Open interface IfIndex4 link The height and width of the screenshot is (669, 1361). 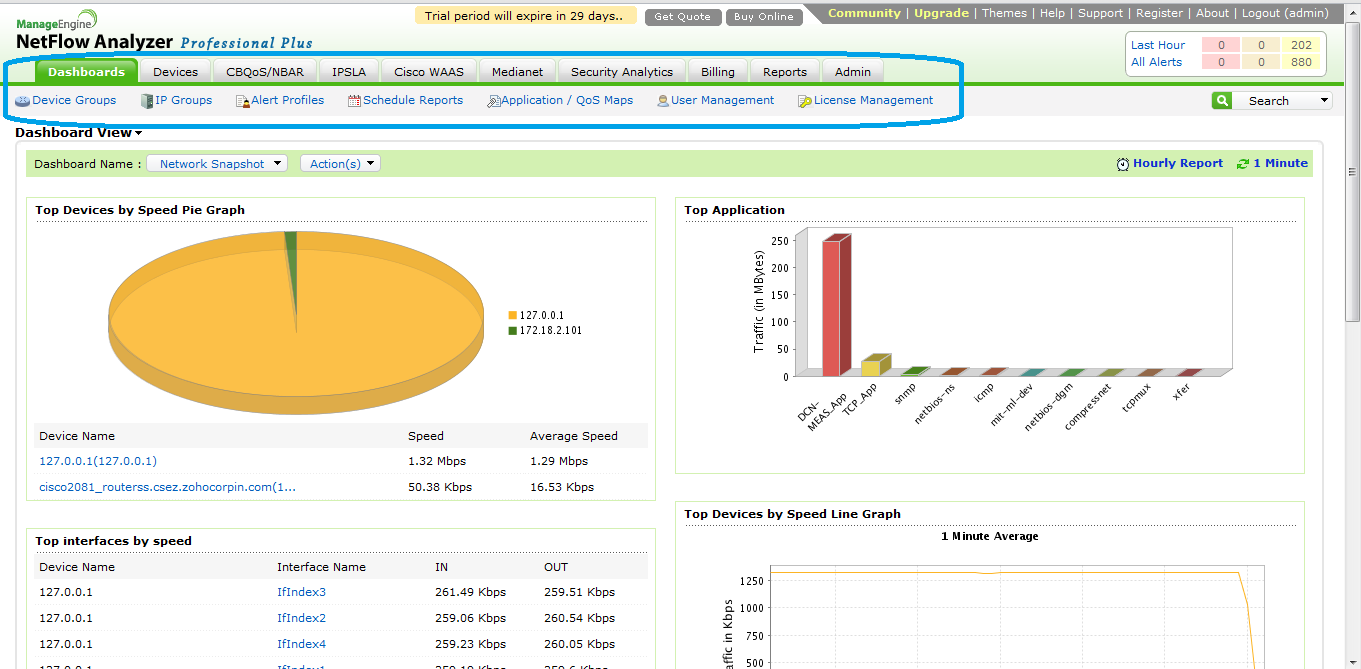tap(301, 644)
